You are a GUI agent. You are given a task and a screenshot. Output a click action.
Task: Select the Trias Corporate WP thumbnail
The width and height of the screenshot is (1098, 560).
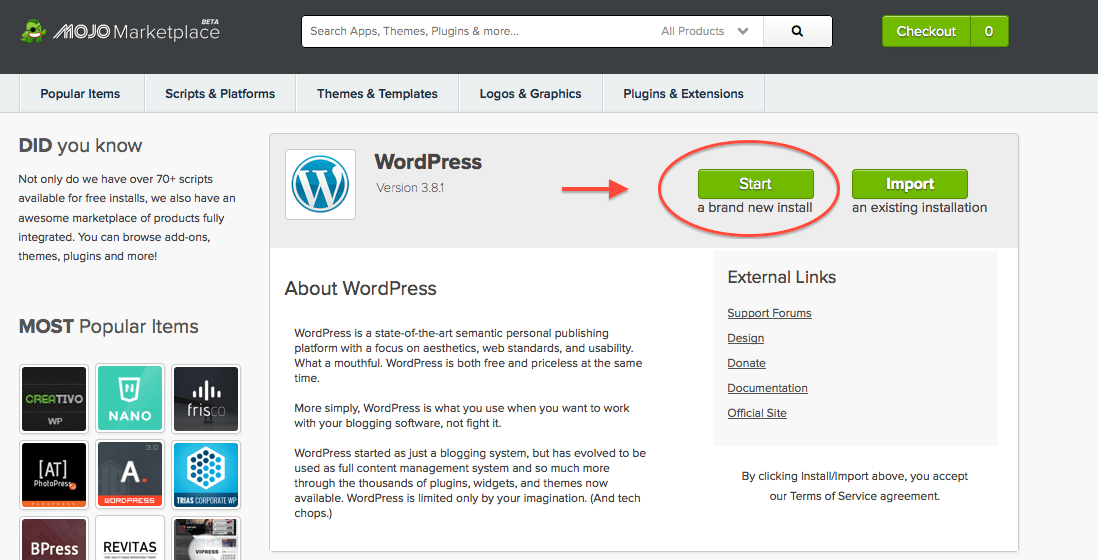click(x=205, y=474)
